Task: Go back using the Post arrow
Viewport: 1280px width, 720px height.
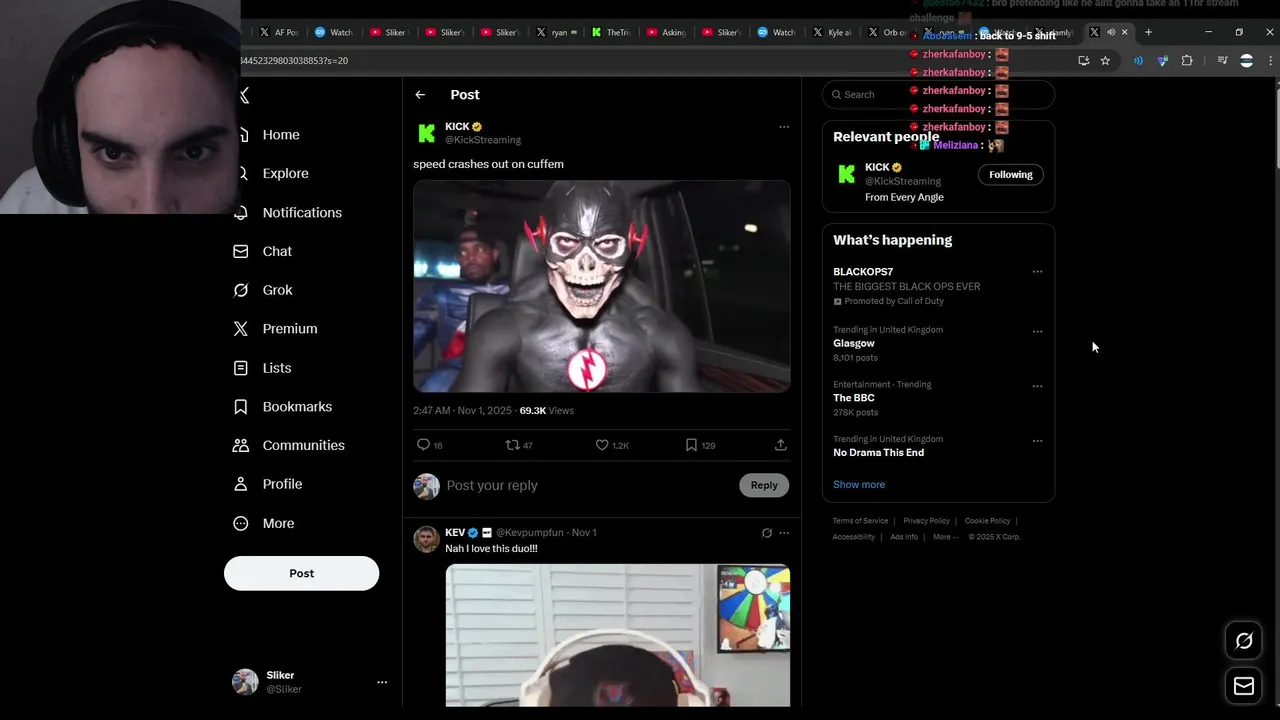Action: [420, 95]
